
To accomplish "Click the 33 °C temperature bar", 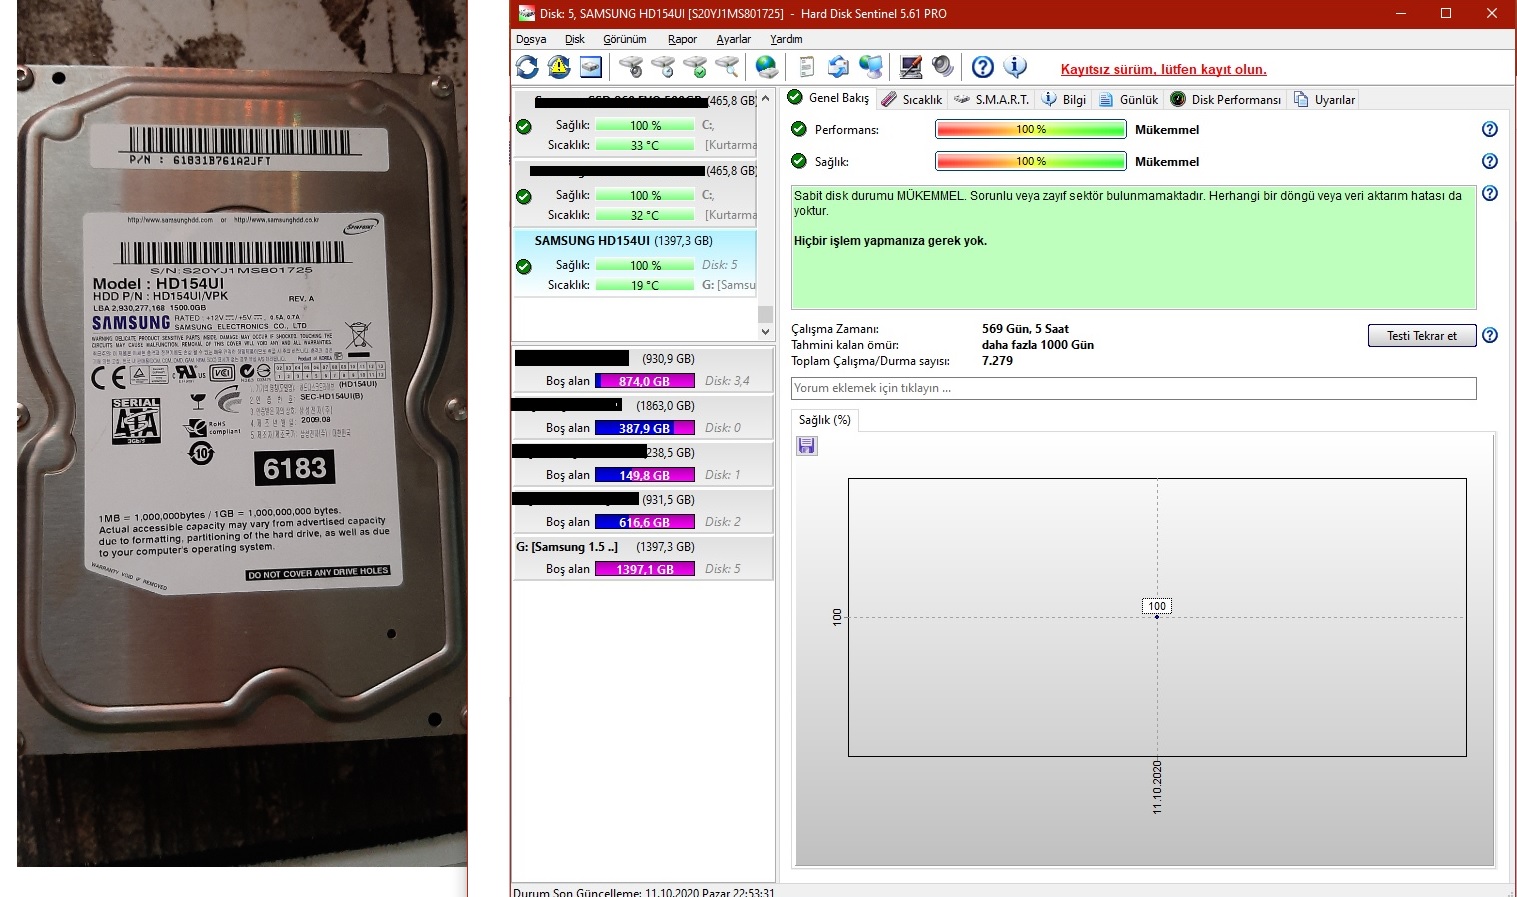I will pyautogui.click(x=645, y=145).
